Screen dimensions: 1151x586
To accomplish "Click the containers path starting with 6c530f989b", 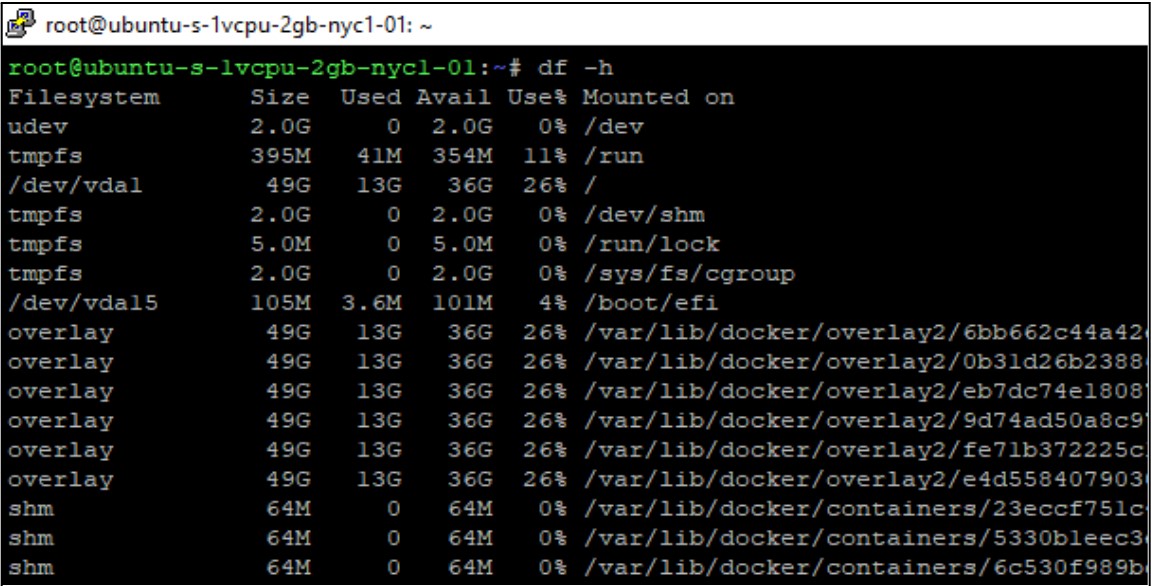I will (865, 568).
